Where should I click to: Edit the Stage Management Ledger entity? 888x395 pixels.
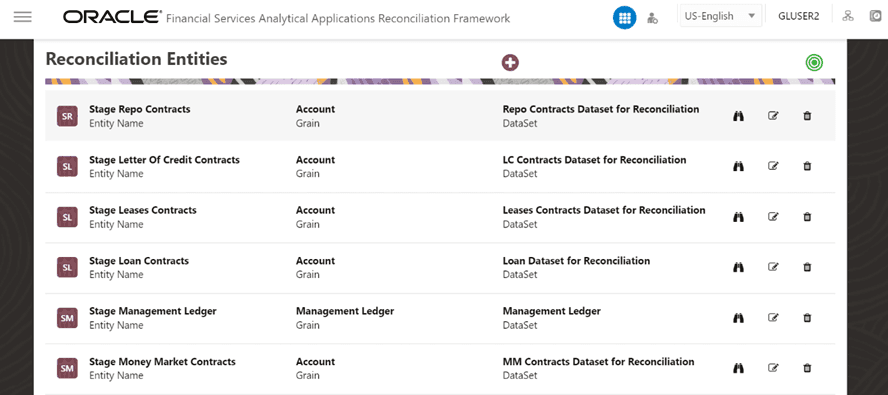773,318
